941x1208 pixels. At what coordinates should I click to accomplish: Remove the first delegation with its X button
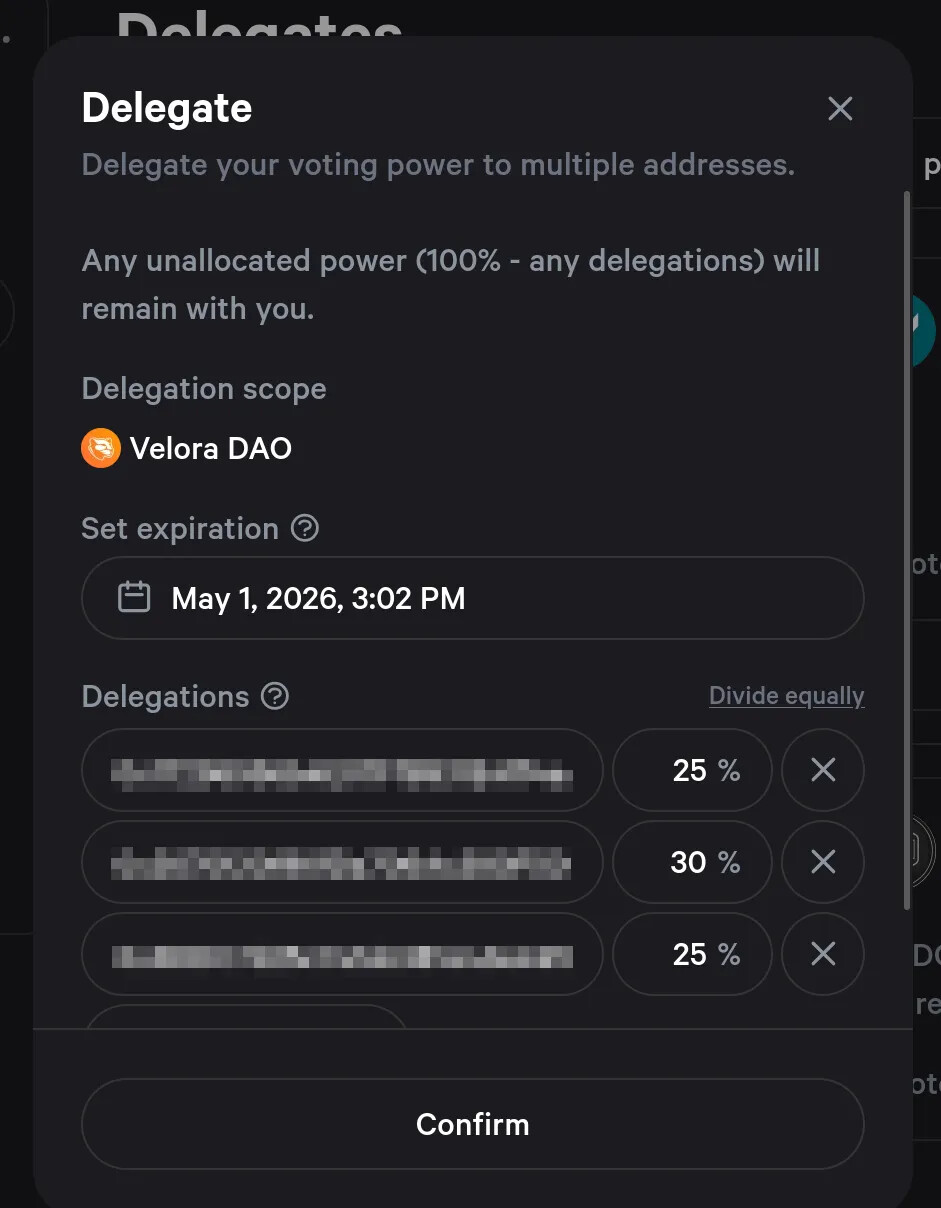(x=823, y=770)
